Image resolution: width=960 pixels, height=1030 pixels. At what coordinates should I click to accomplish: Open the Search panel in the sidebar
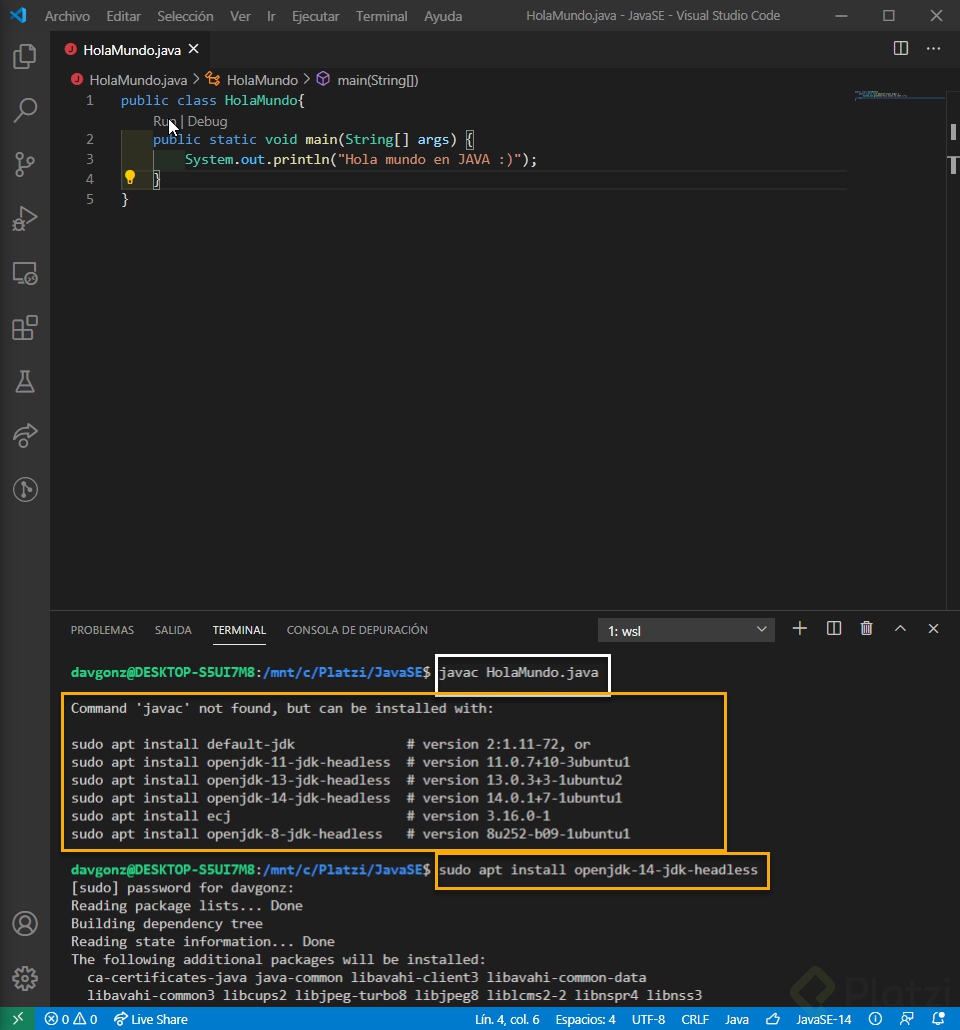click(x=24, y=110)
